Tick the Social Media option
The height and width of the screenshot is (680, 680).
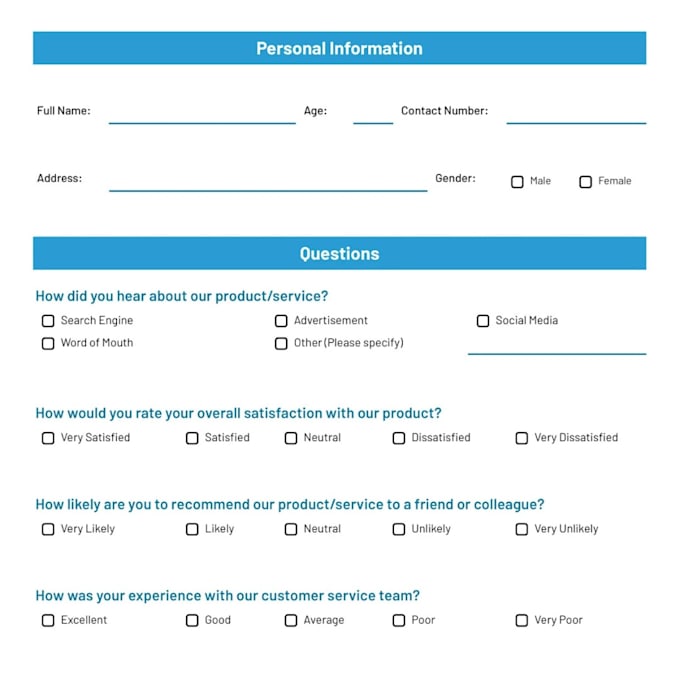(483, 321)
